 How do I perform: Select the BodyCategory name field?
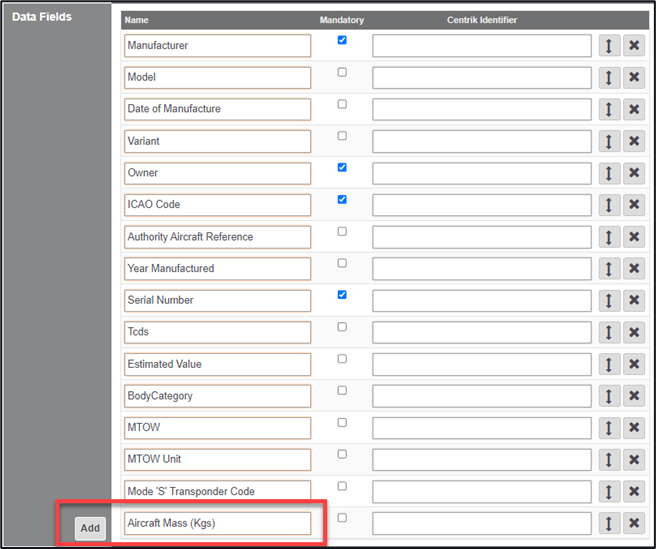click(x=217, y=396)
